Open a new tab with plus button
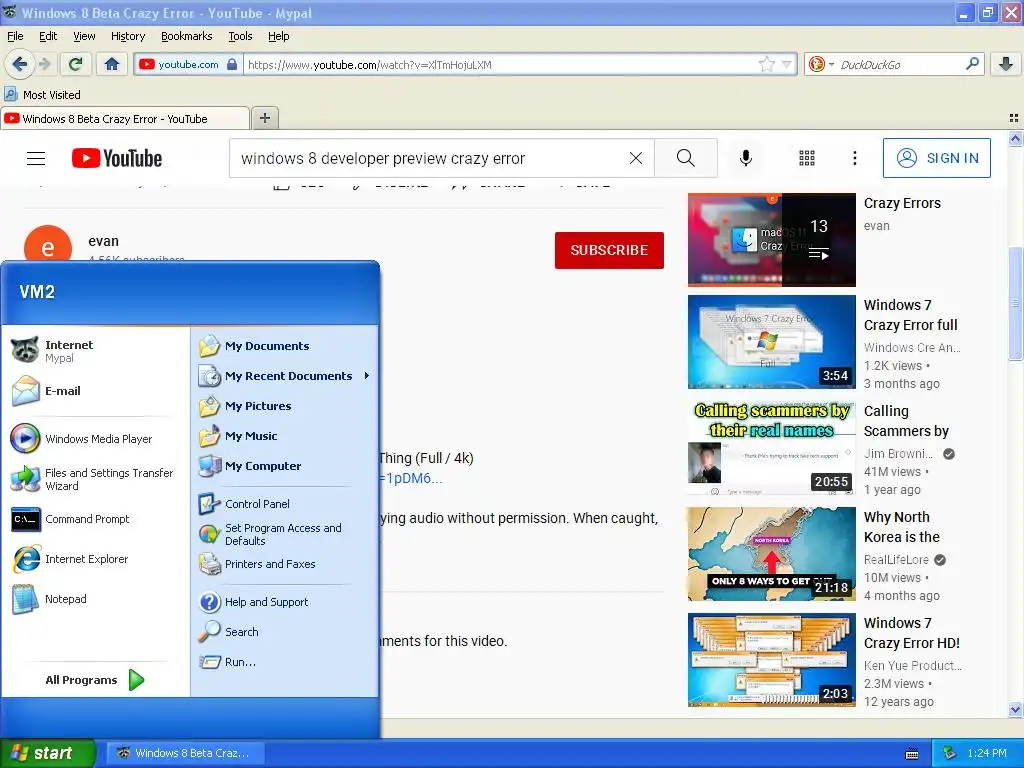 pyautogui.click(x=264, y=118)
